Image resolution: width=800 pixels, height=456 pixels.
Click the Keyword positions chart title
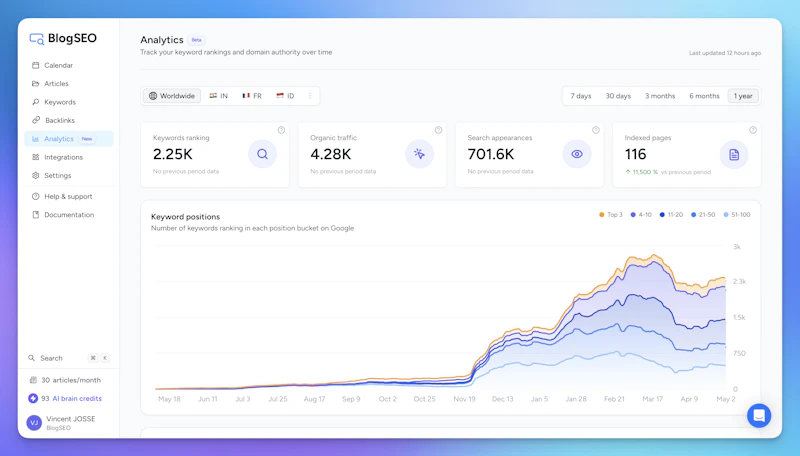tap(185, 217)
